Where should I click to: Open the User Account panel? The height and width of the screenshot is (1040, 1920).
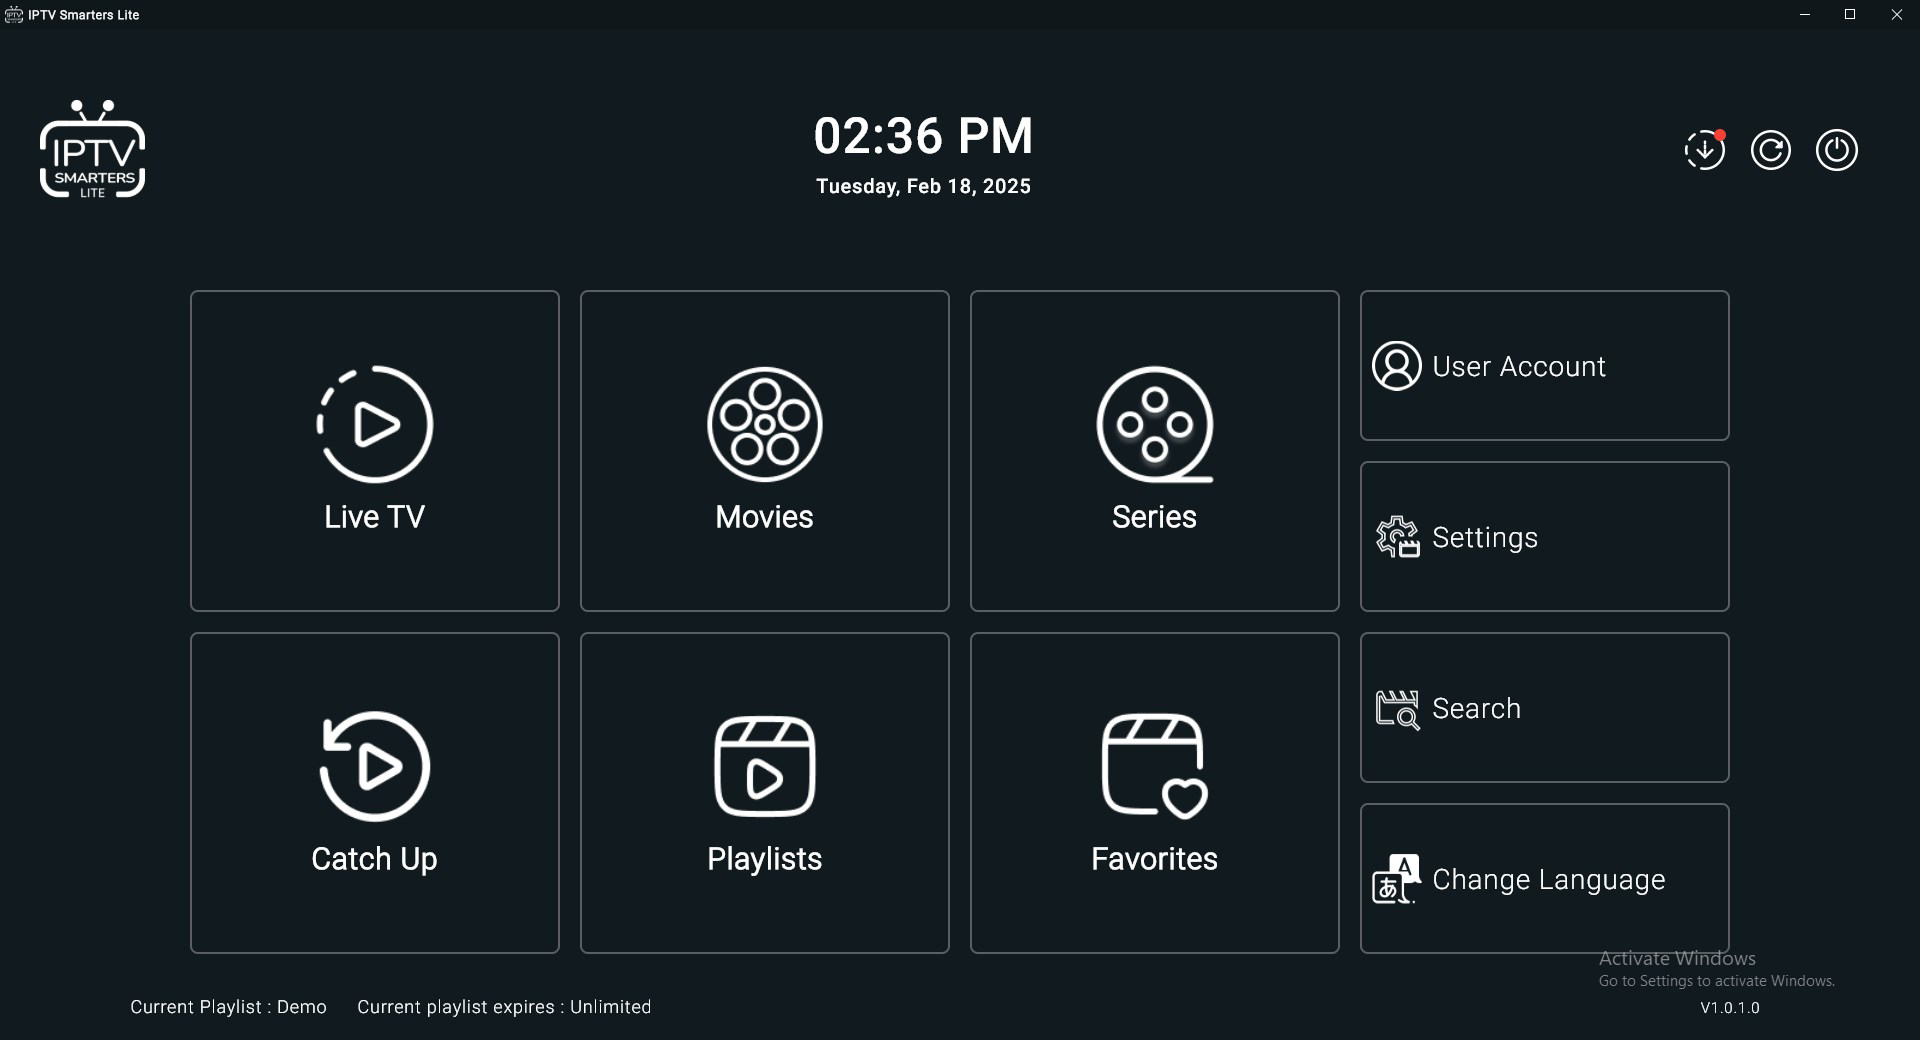click(1543, 366)
